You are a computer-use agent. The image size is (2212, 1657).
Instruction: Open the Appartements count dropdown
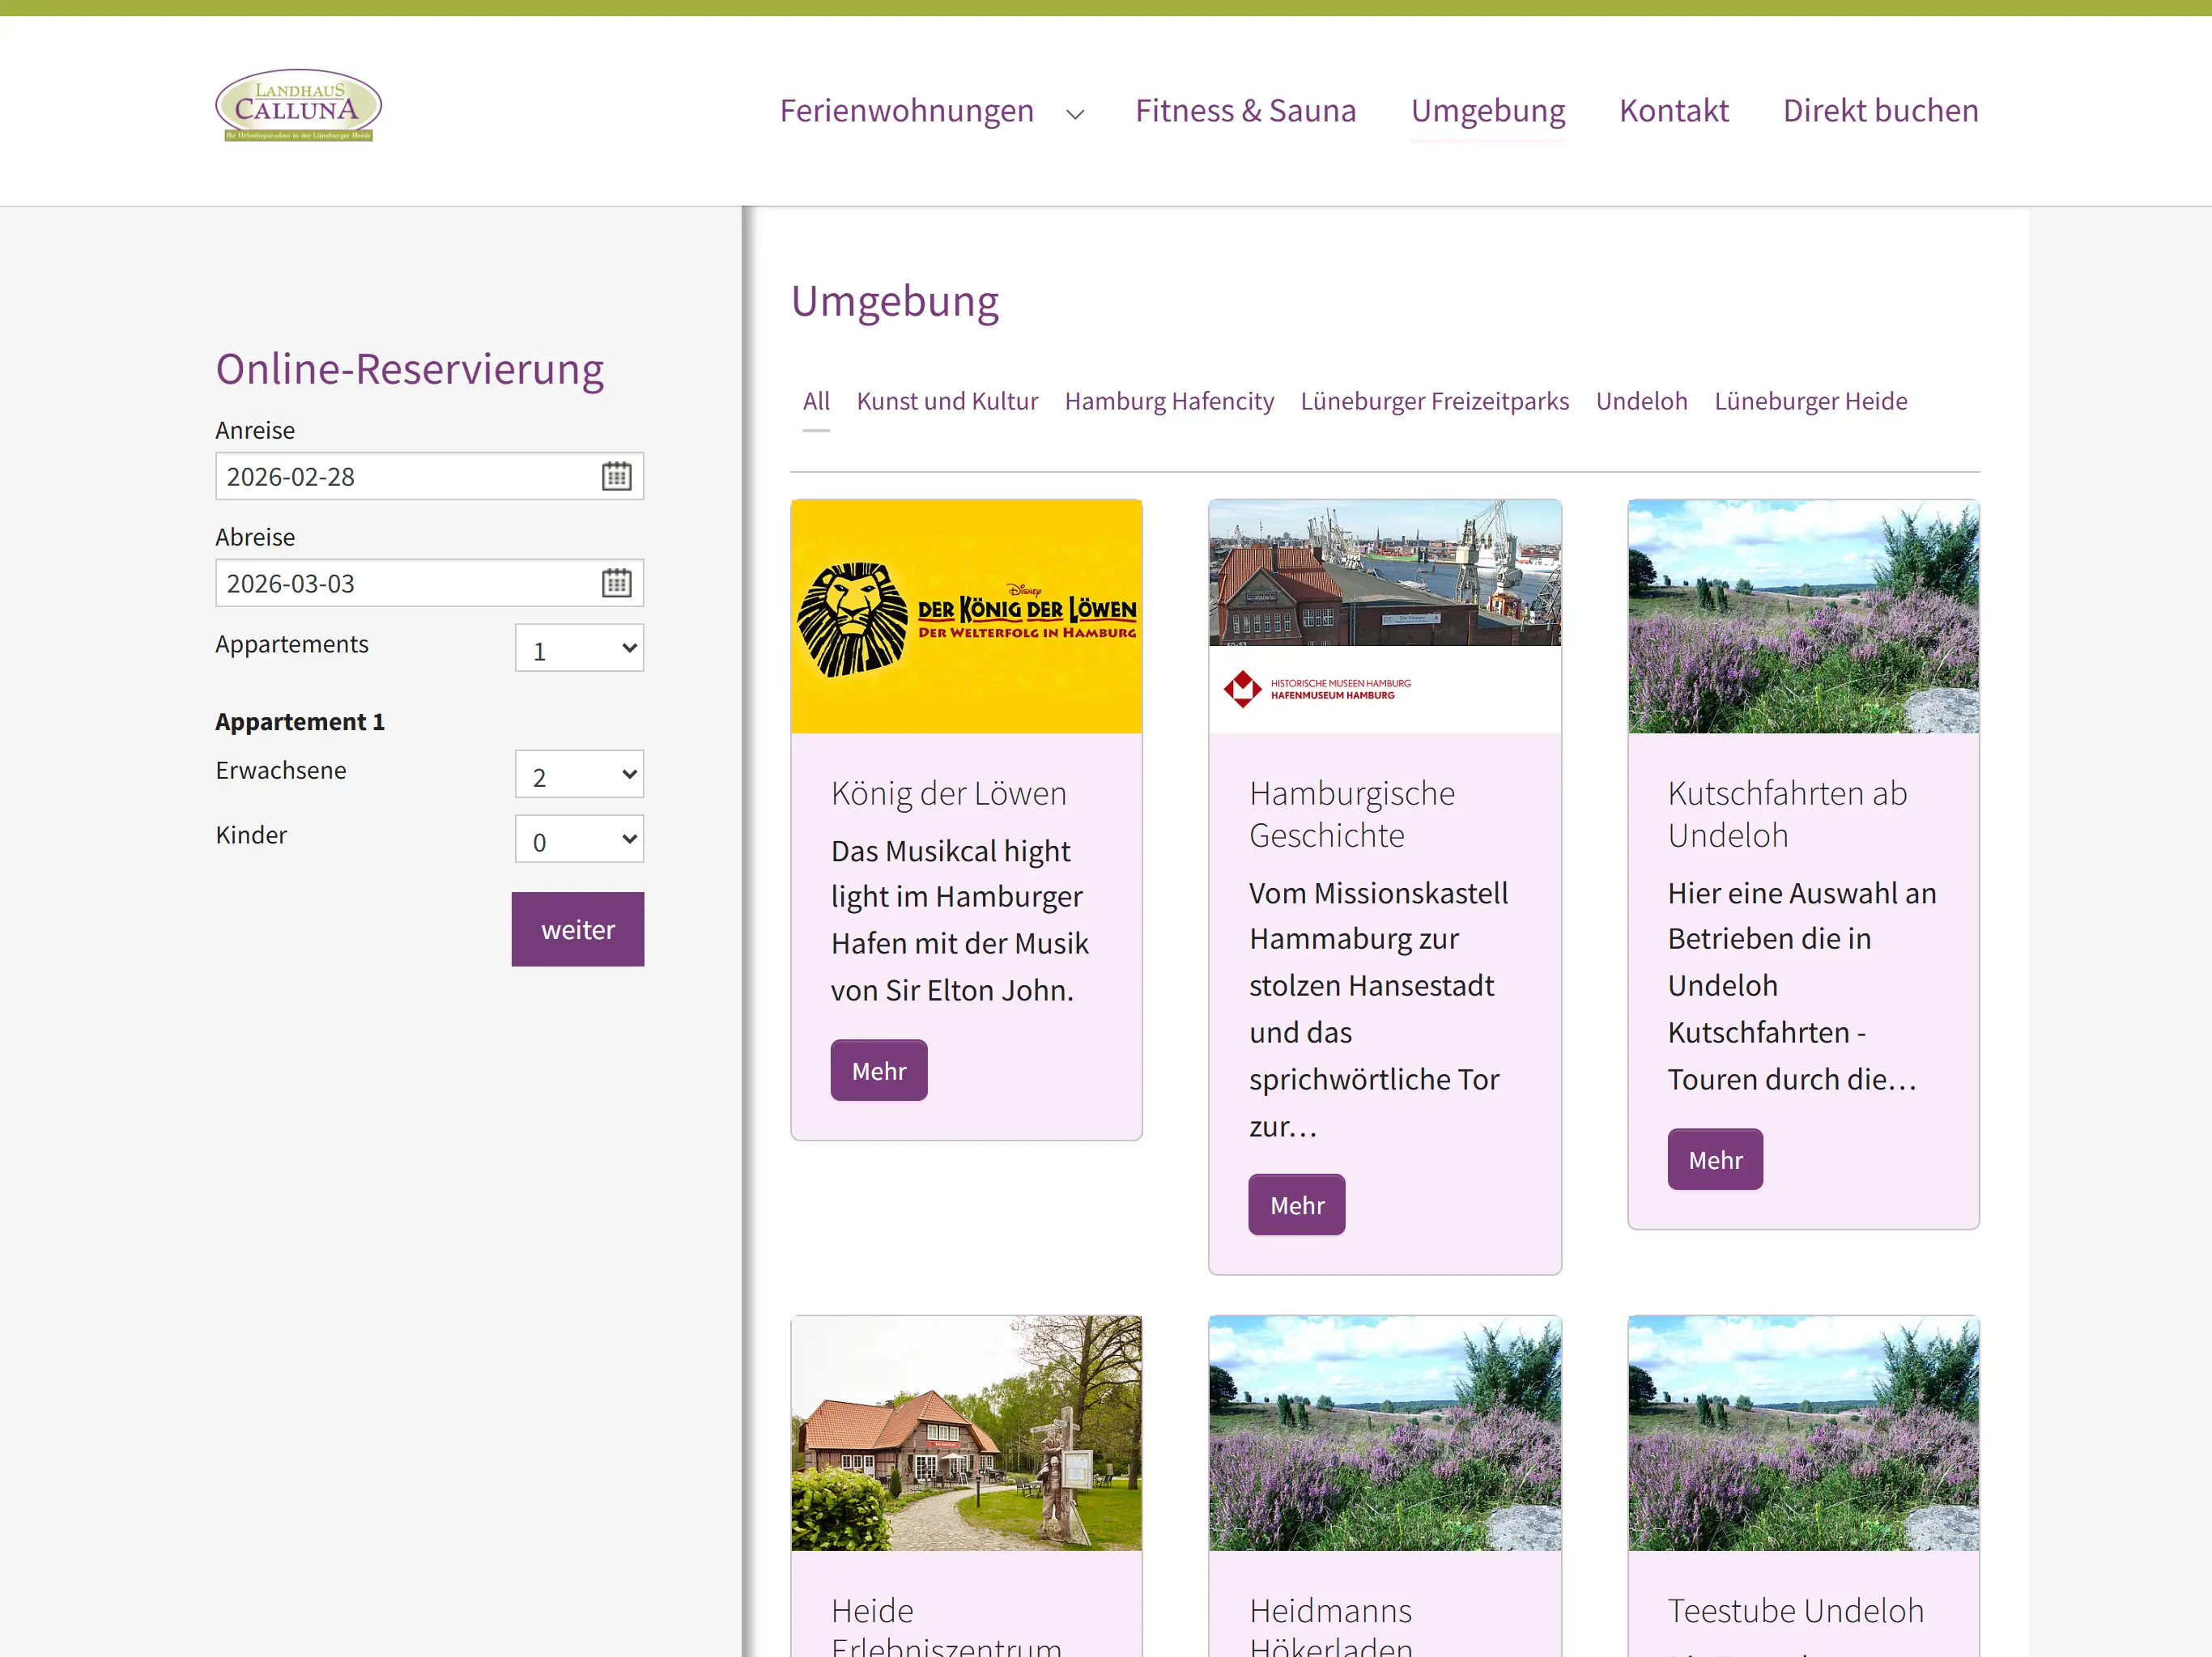coord(579,649)
